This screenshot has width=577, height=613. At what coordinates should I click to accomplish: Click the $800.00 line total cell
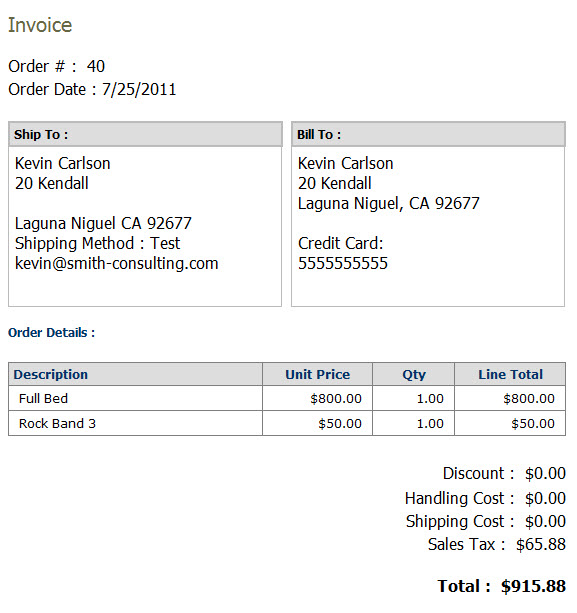point(510,398)
